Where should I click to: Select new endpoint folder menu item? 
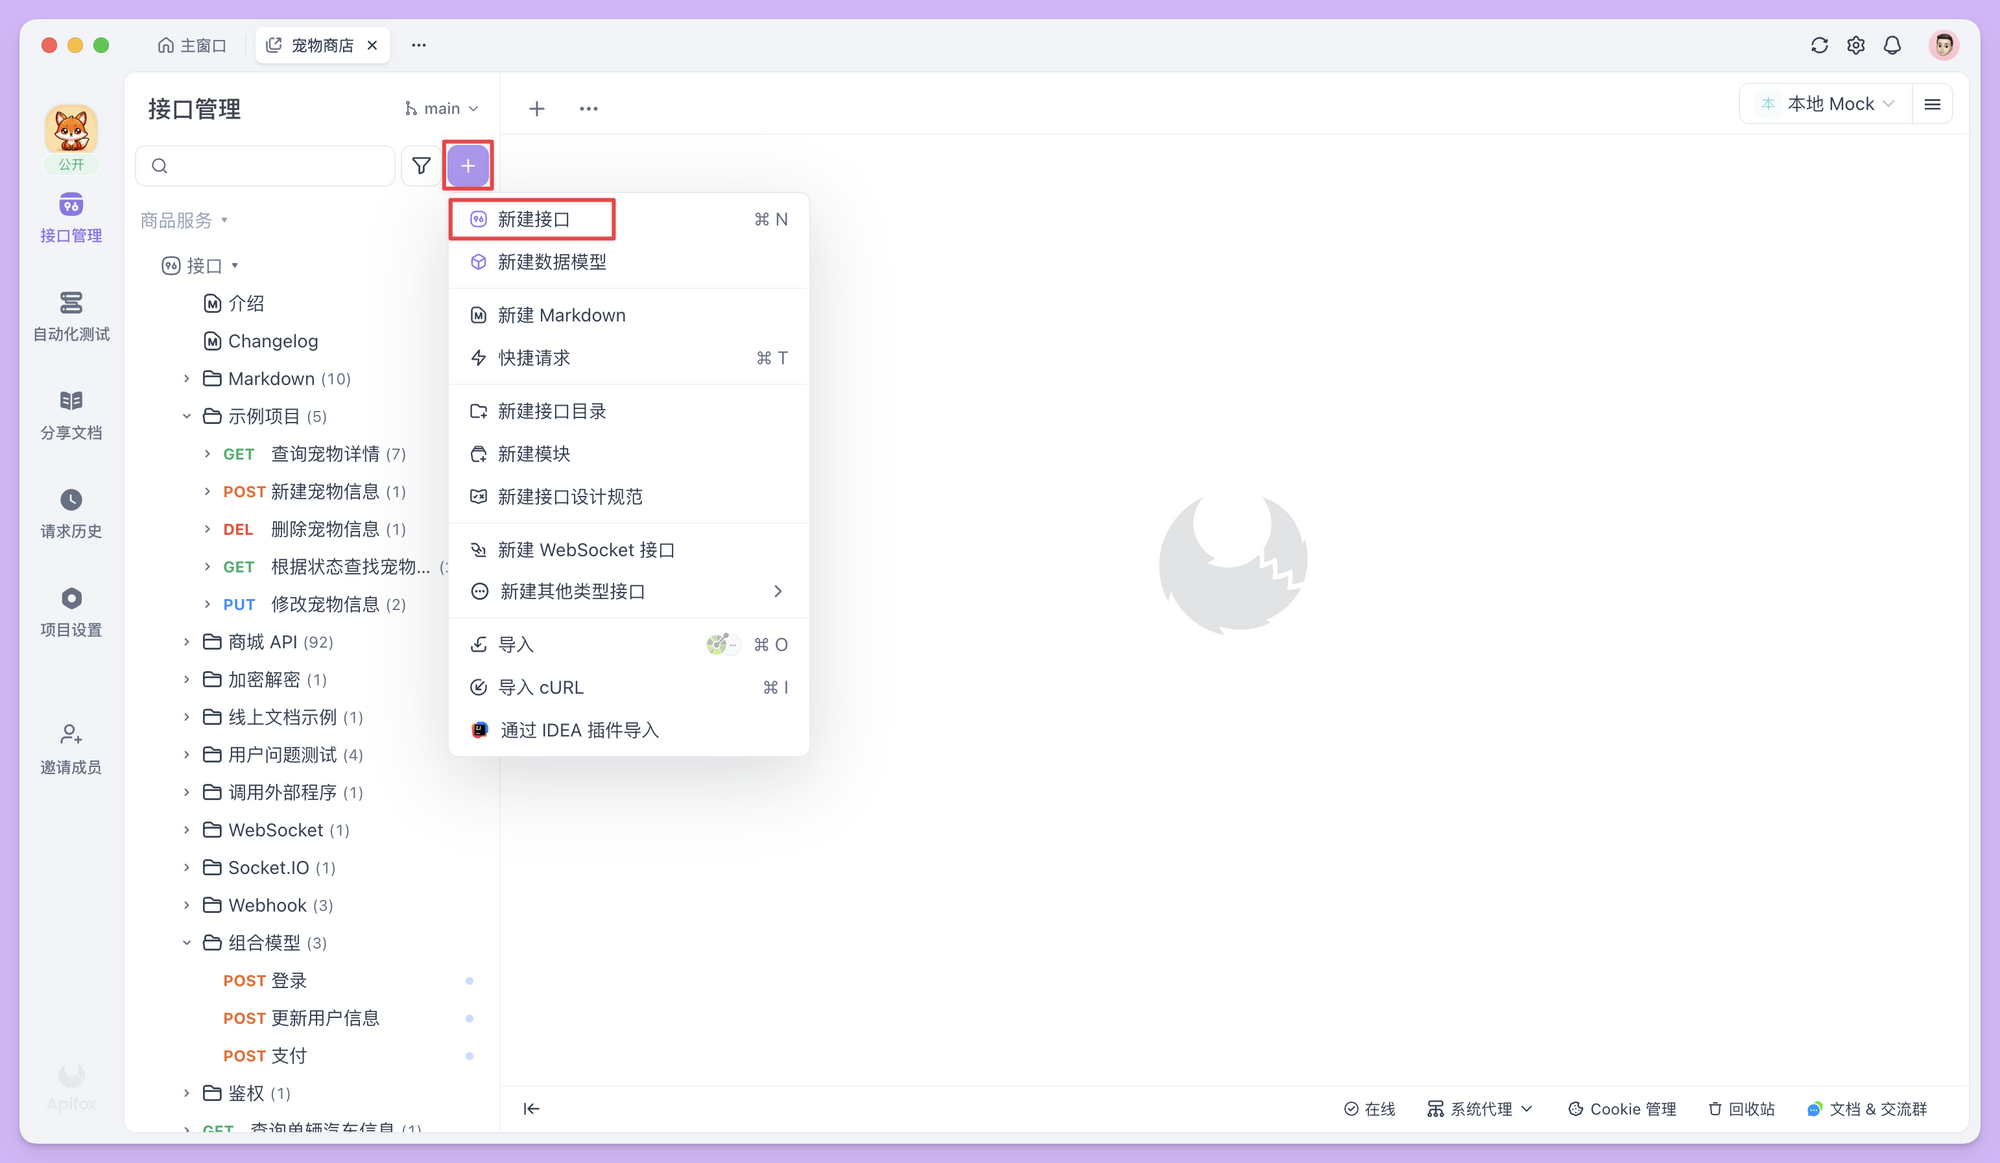(629, 411)
